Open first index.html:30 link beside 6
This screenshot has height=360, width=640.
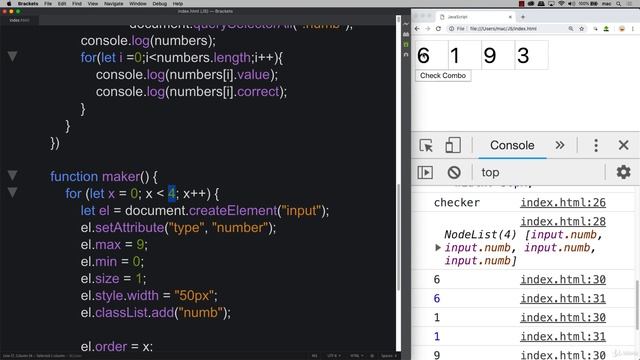563,280
